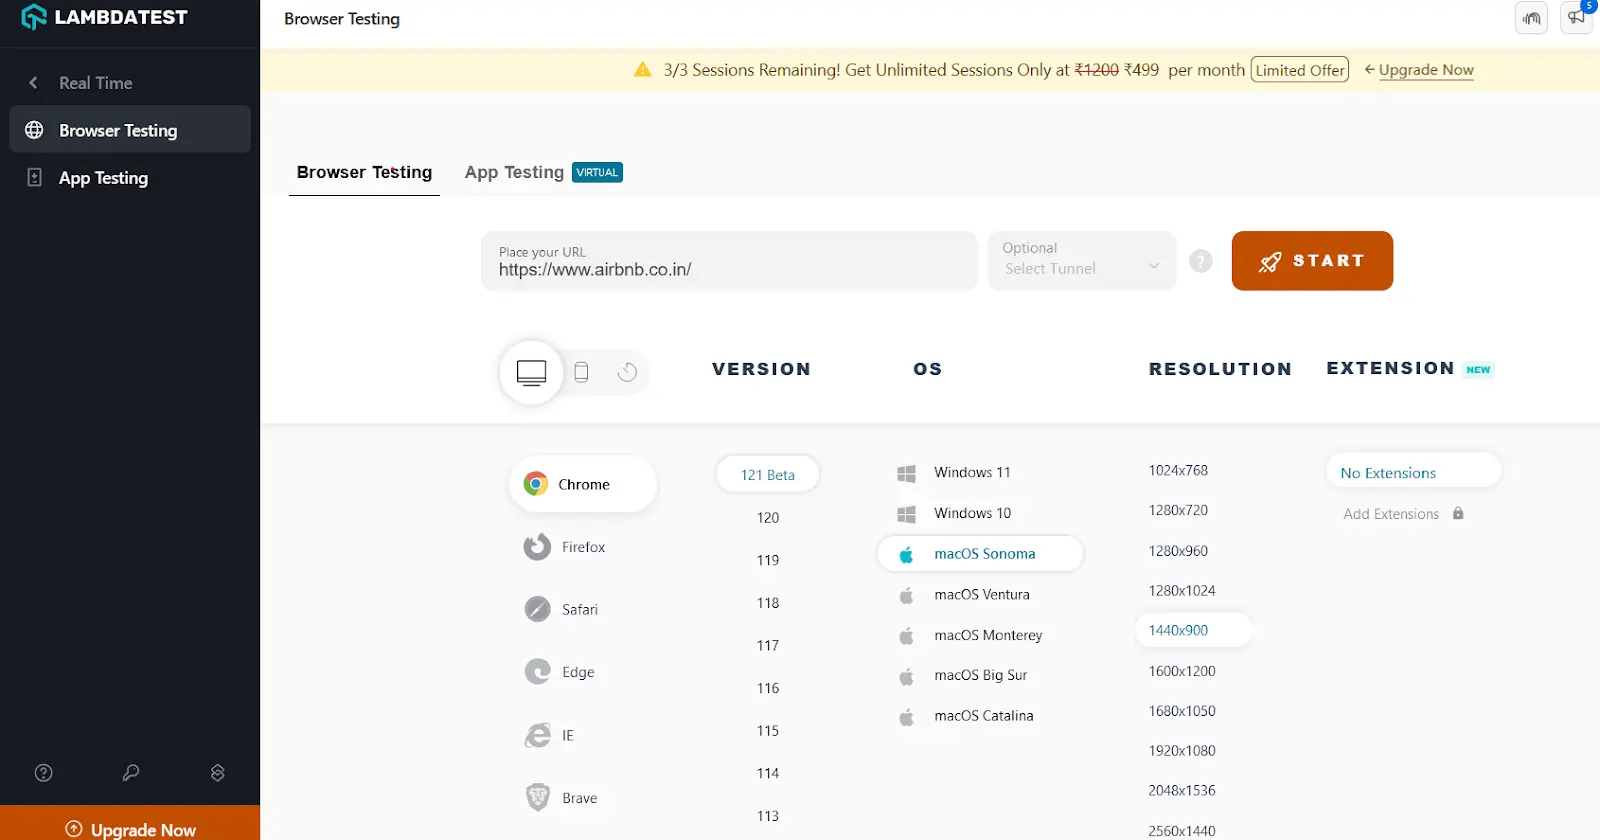Viewport: 1600px width, 840px height.
Task: Select resolution 1280x720
Action: 1178,510
